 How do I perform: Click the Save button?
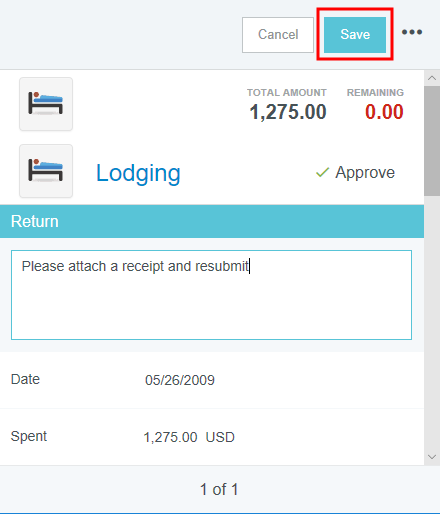(x=355, y=35)
